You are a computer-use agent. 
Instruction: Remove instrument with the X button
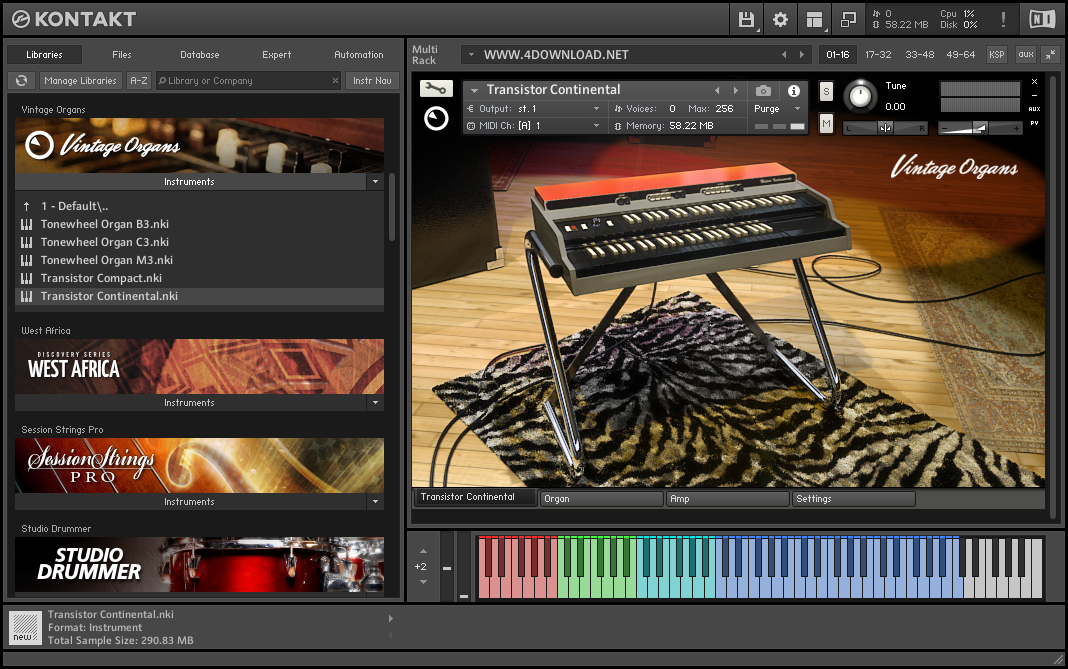coord(1035,82)
